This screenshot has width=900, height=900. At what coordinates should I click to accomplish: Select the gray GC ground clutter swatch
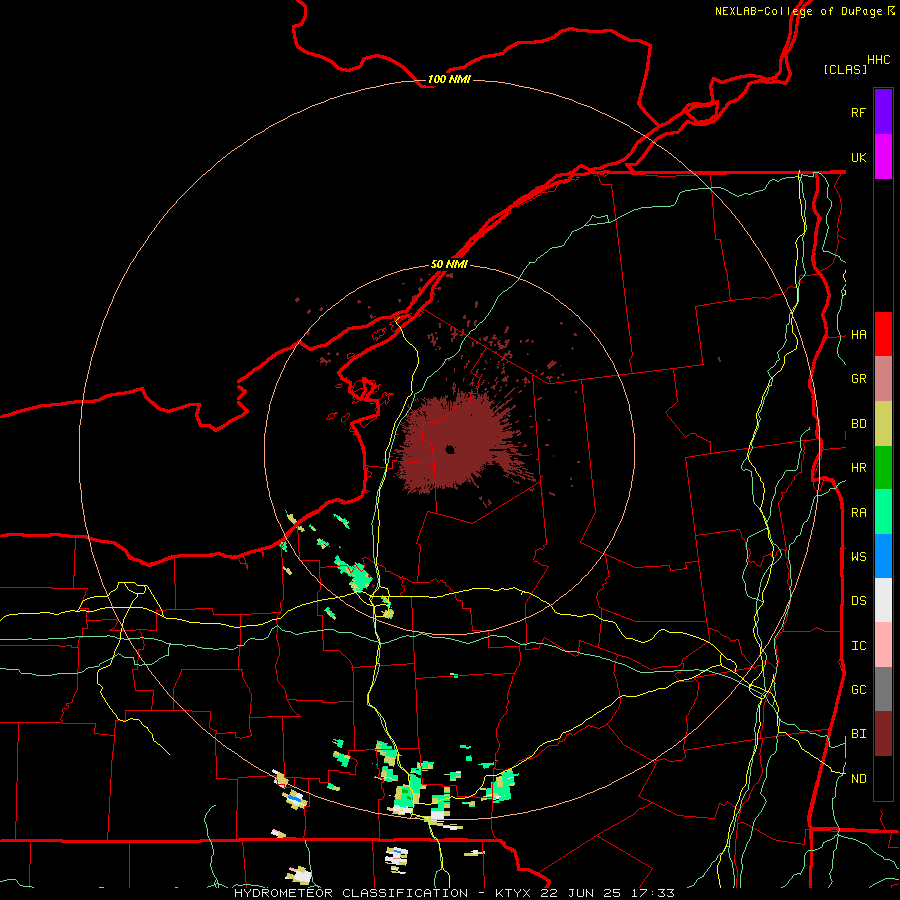click(x=883, y=689)
